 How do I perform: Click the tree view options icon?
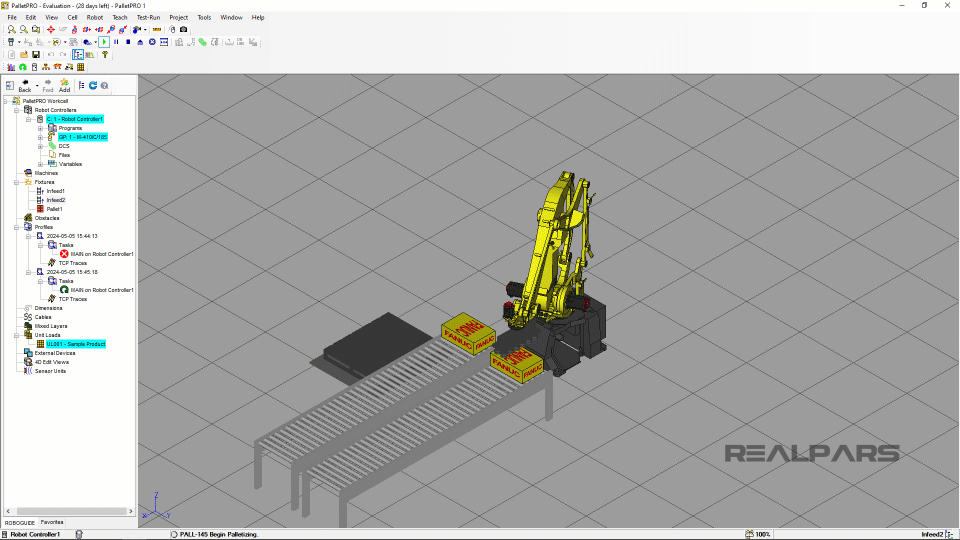click(81, 86)
